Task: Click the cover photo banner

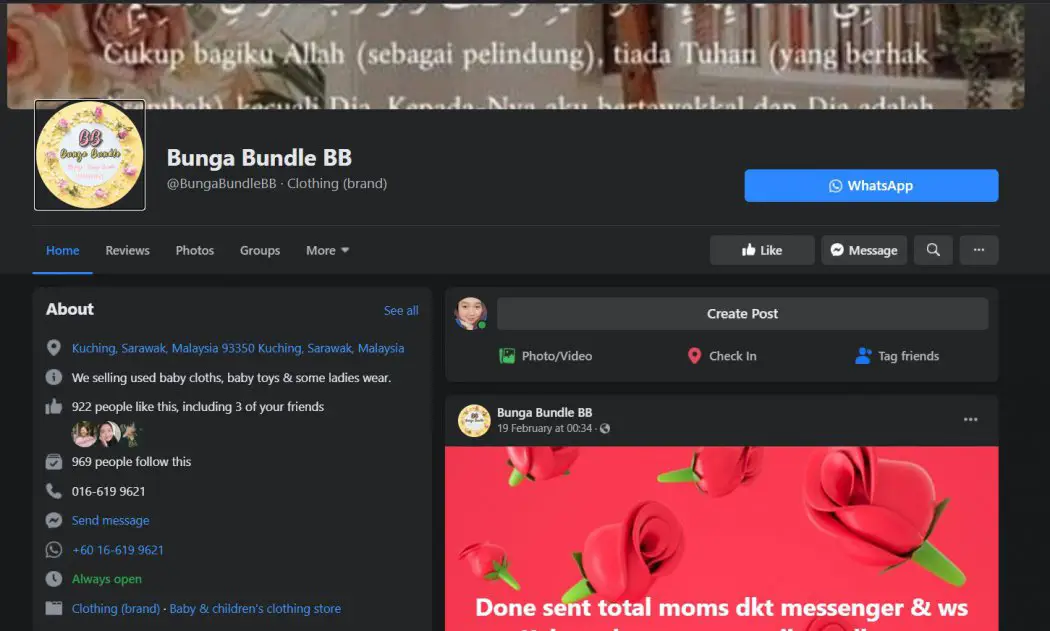Action: point(516,56)
